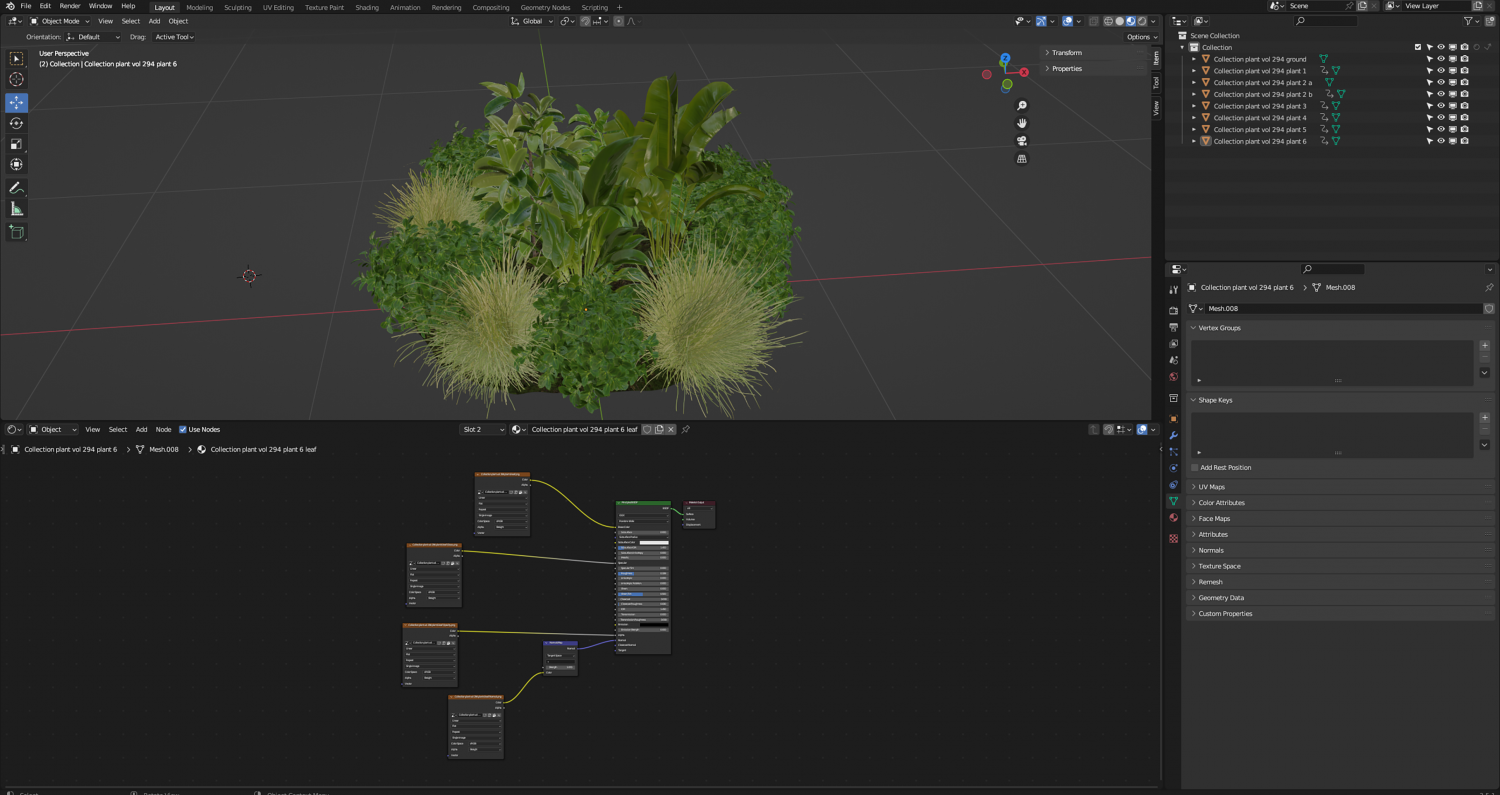
Task: Hide plant 3 in viewport via eye icon
Action: [1441, 106]
